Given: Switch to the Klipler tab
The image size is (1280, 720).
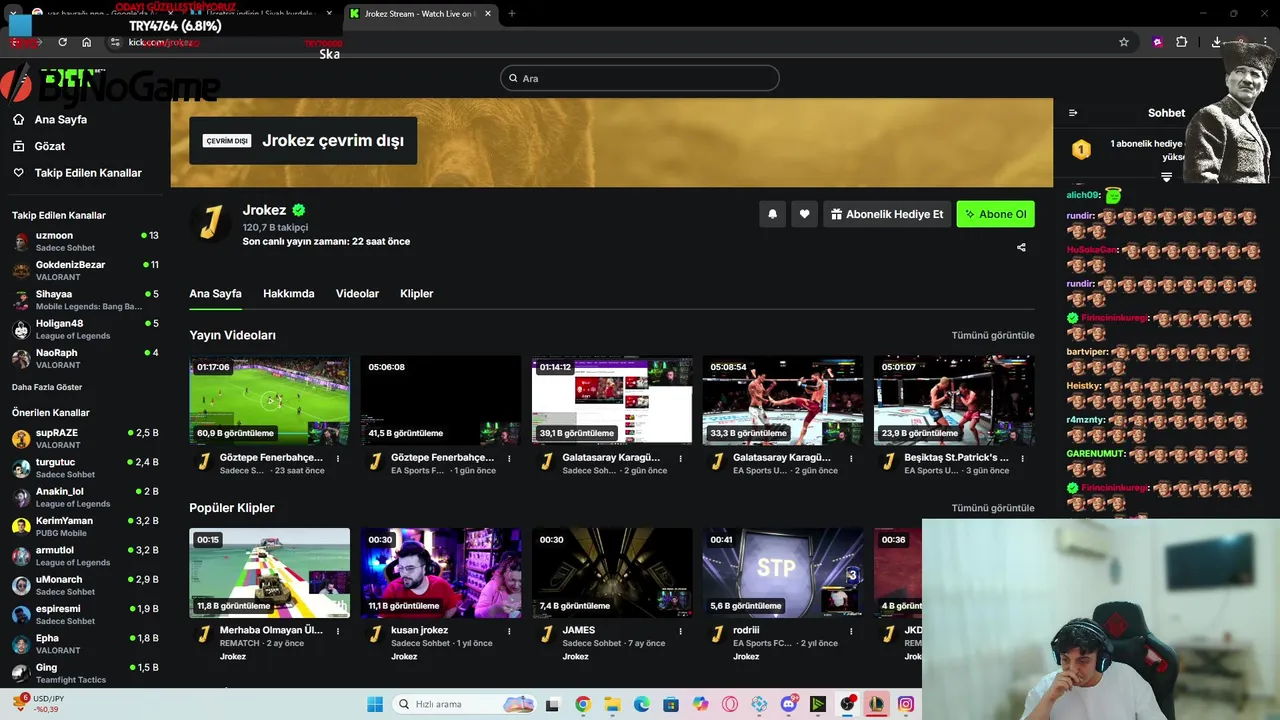Looking at the screenshot, I should tap(416, 294).
